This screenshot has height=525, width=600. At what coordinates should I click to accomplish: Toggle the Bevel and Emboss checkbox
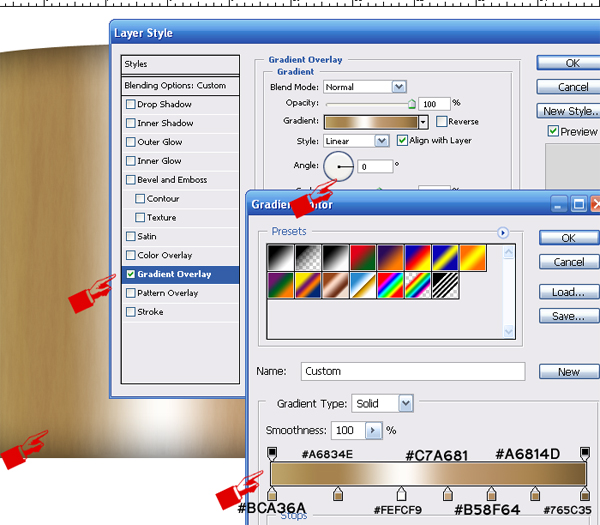[x=130, y=179]
